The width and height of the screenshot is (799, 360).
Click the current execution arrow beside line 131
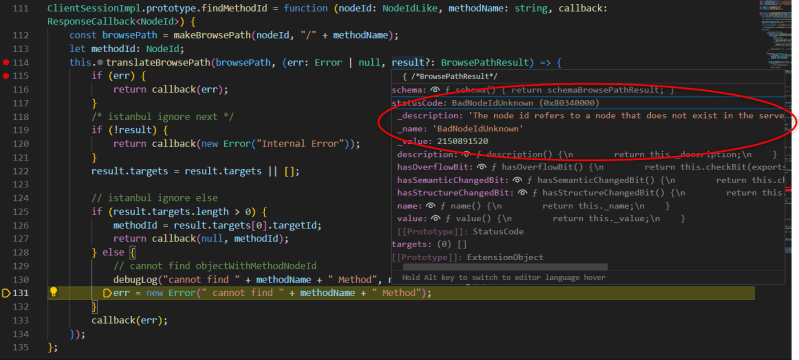pos(7,293)
